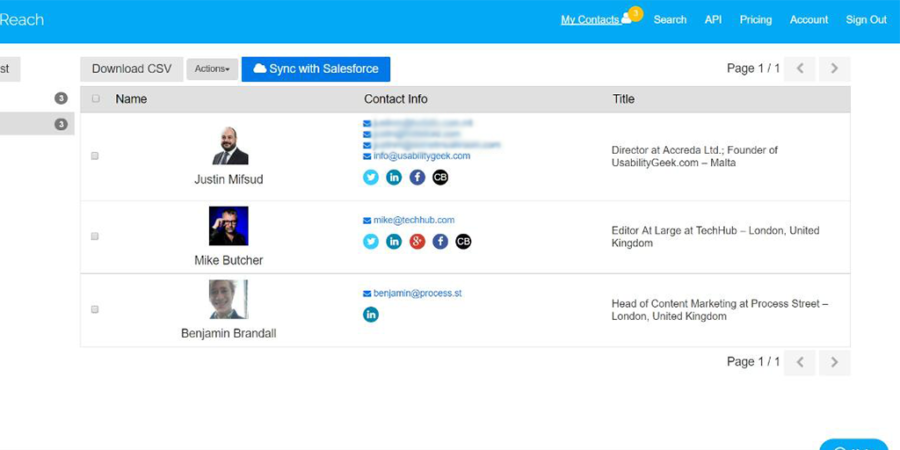Click the Name column header

click(x=131, y=99)
